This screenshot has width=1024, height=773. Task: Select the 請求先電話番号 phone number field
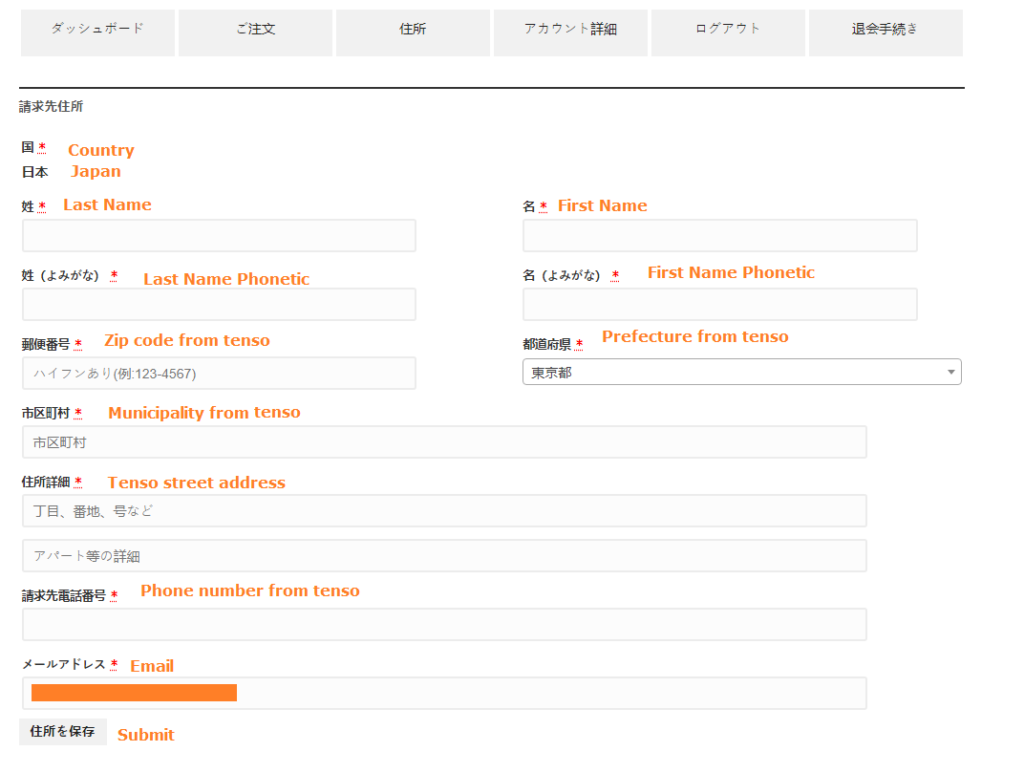[444, 625]
